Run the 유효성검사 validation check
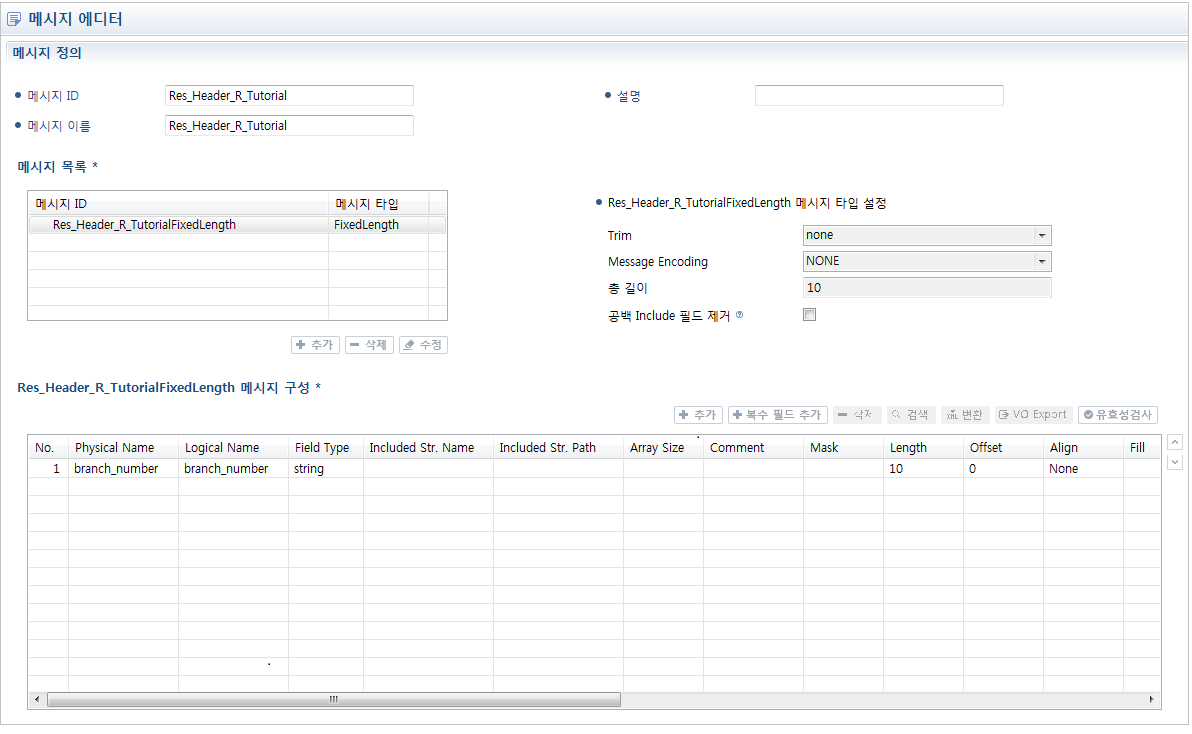 1117,414
